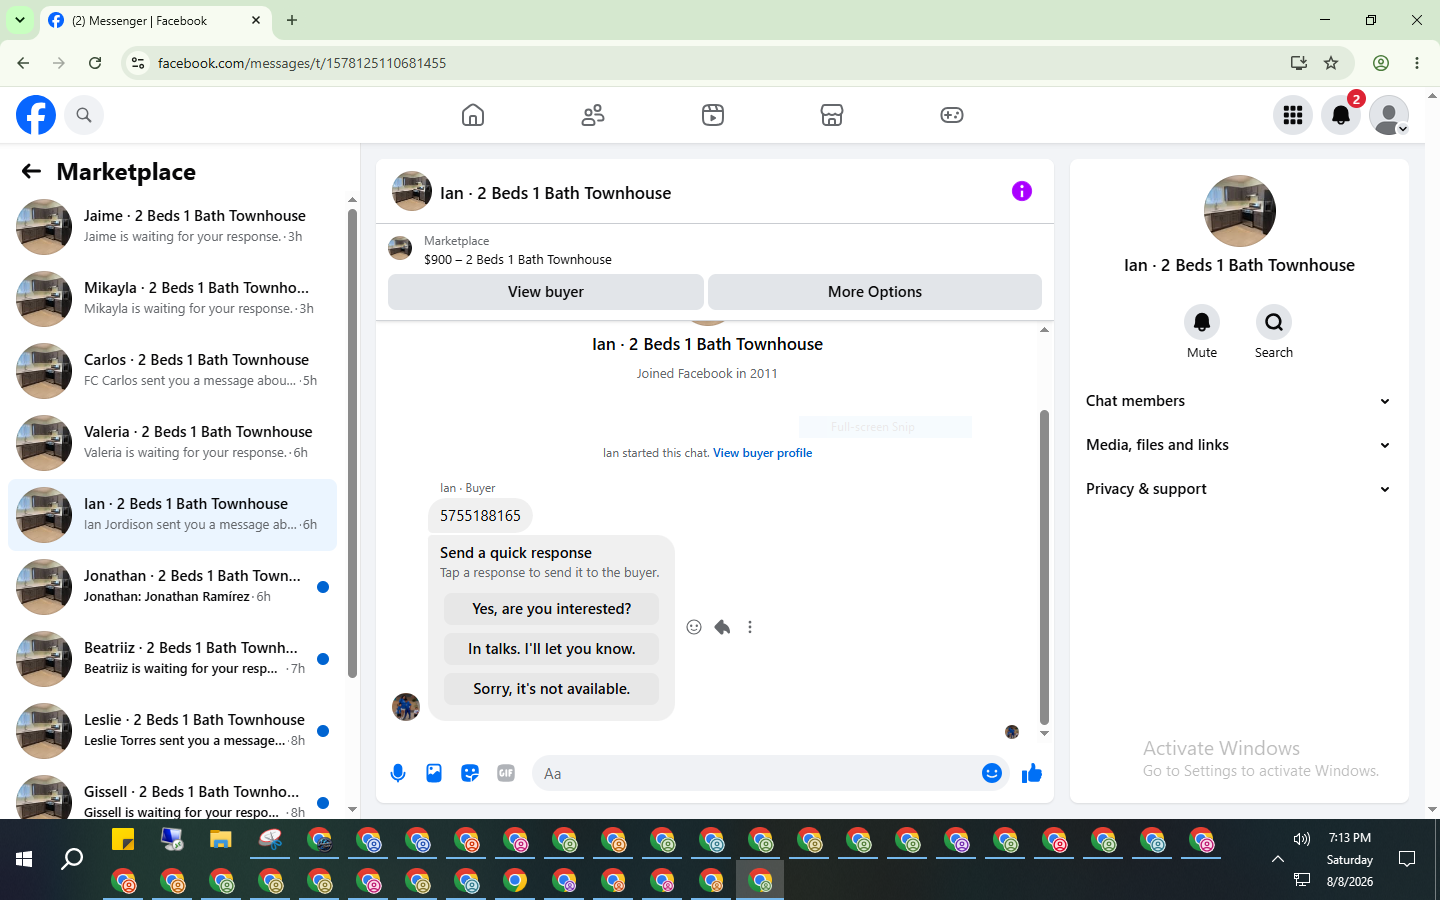Expand the Chat members section

tap(1239, 401)
